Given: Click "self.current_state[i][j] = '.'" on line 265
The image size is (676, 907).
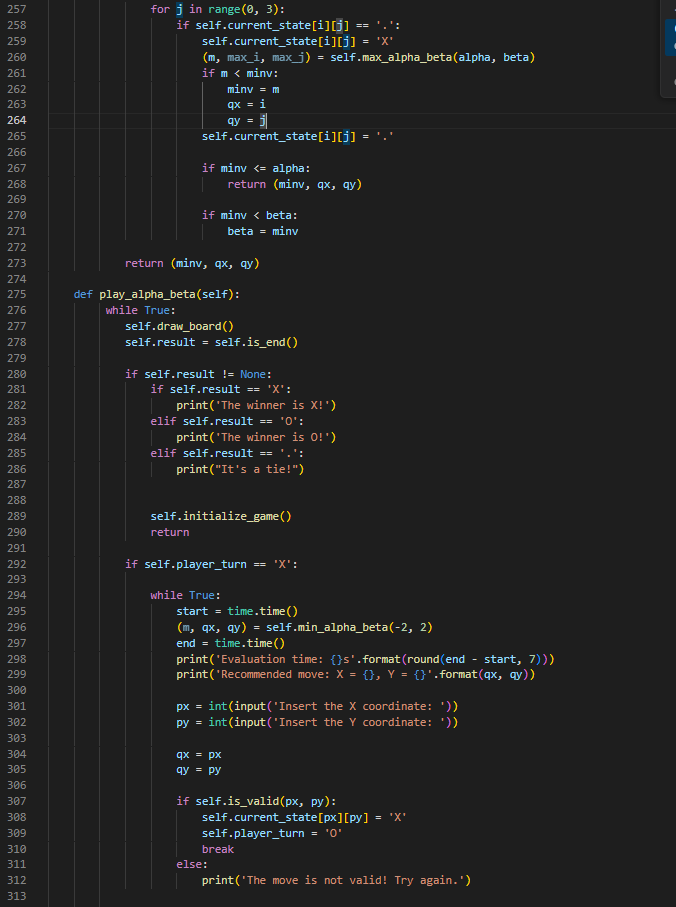Looking at the screenshot, I should [x=298, y=137].
